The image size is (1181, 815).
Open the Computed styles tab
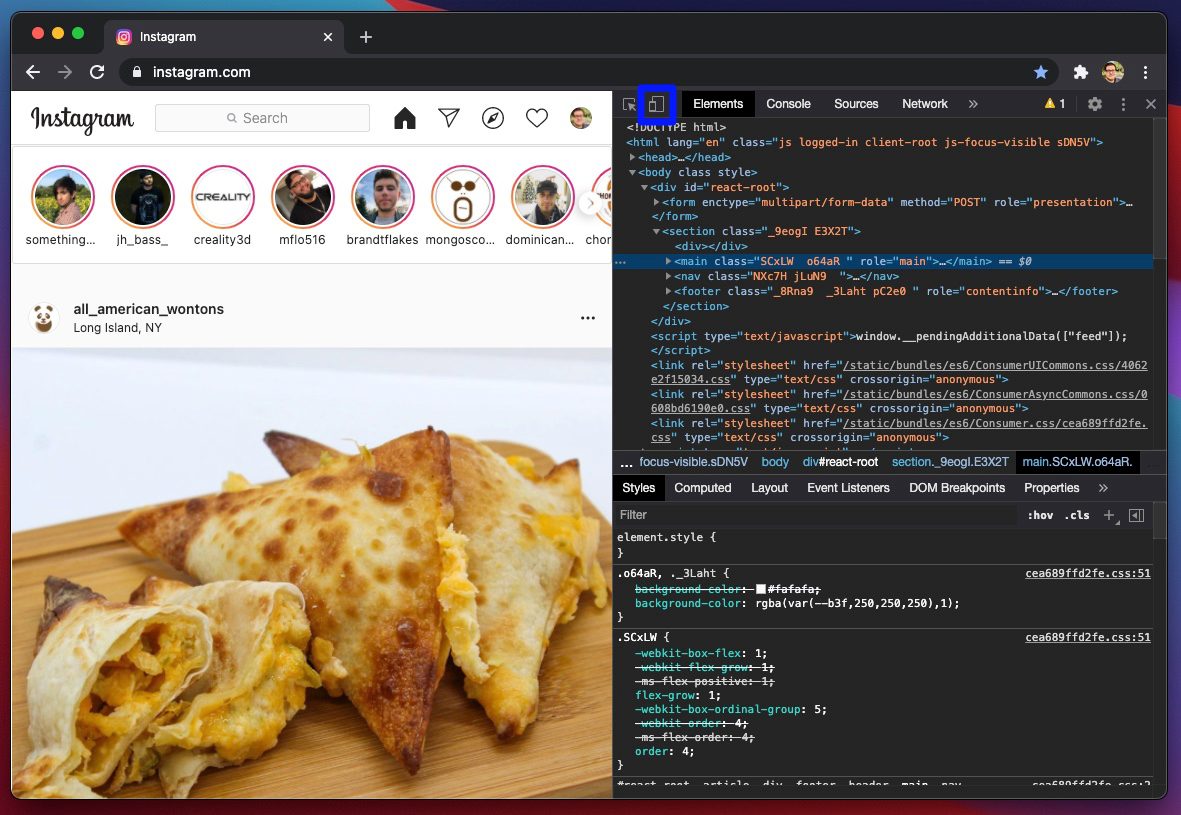tap(703, 488)
